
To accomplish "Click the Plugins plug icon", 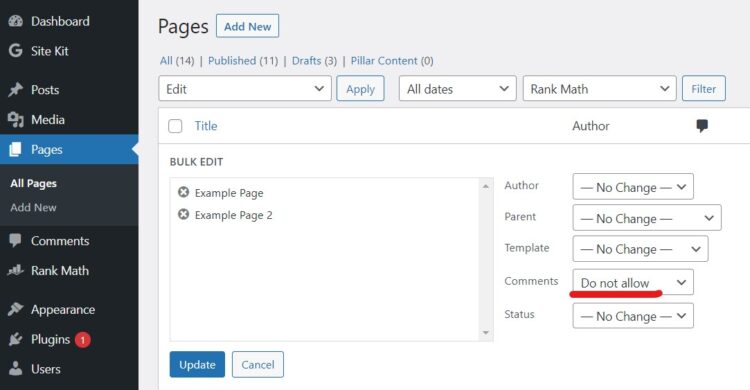I will tap(15, 339).
